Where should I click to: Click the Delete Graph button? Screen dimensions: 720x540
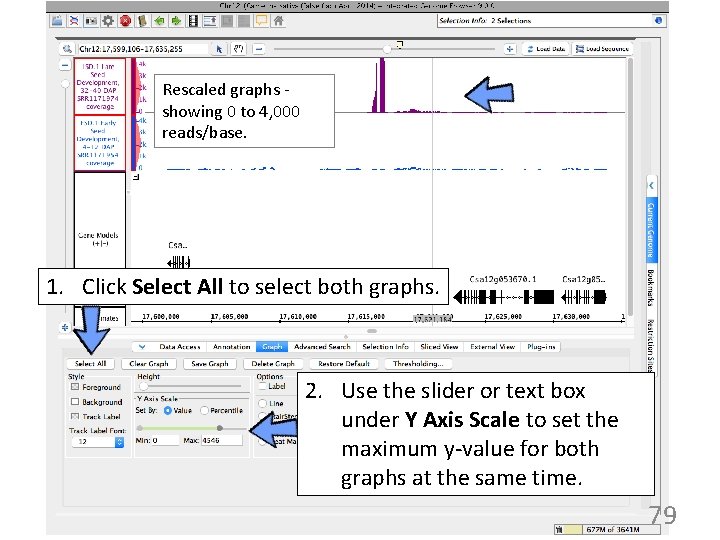point(273,364)
